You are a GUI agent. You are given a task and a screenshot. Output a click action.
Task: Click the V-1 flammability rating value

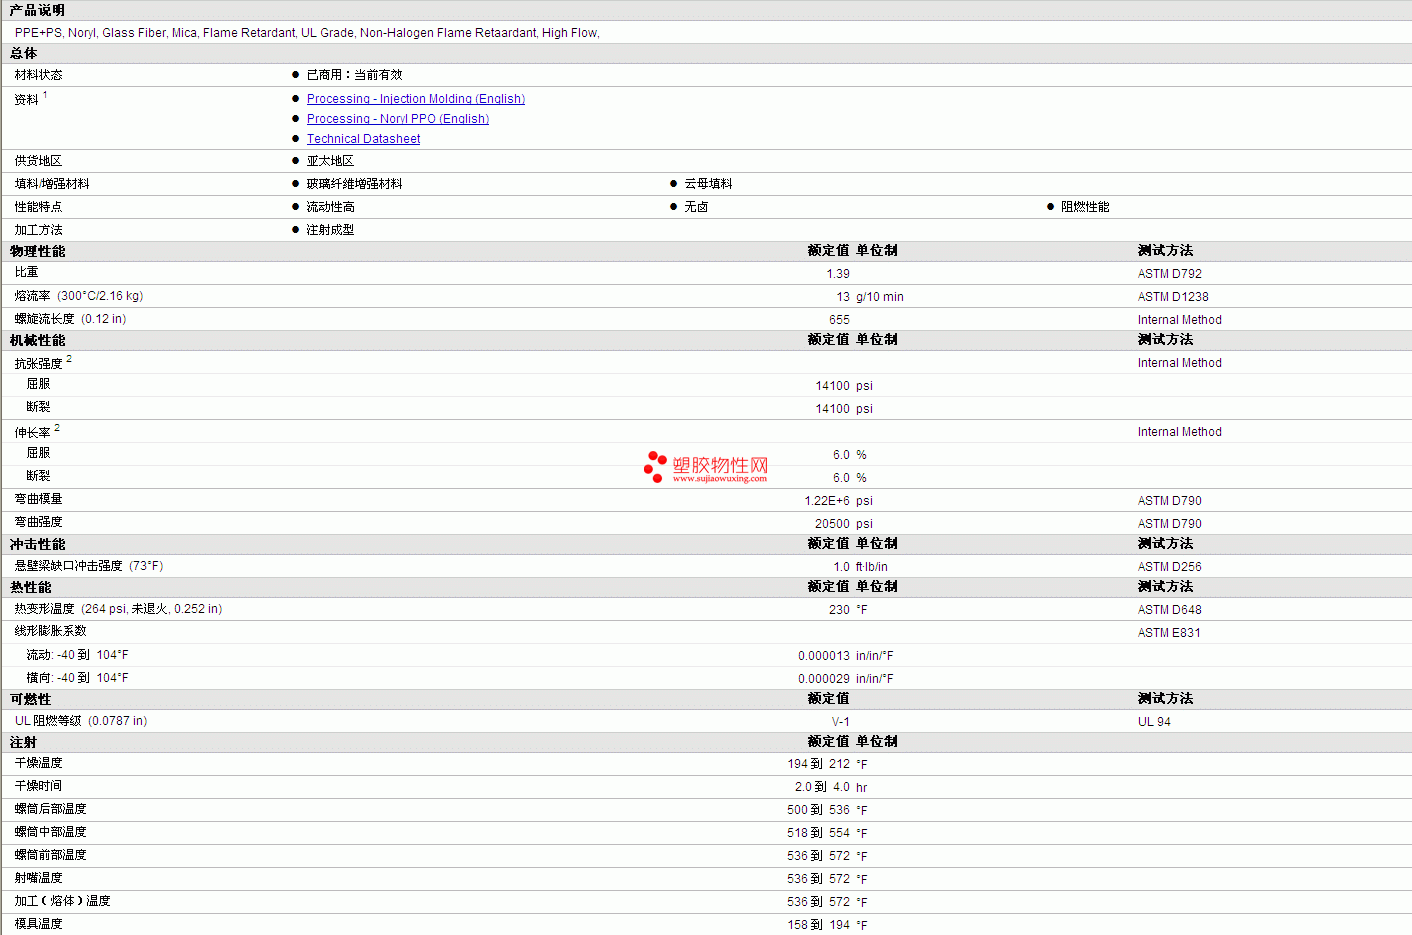point(840,722)
